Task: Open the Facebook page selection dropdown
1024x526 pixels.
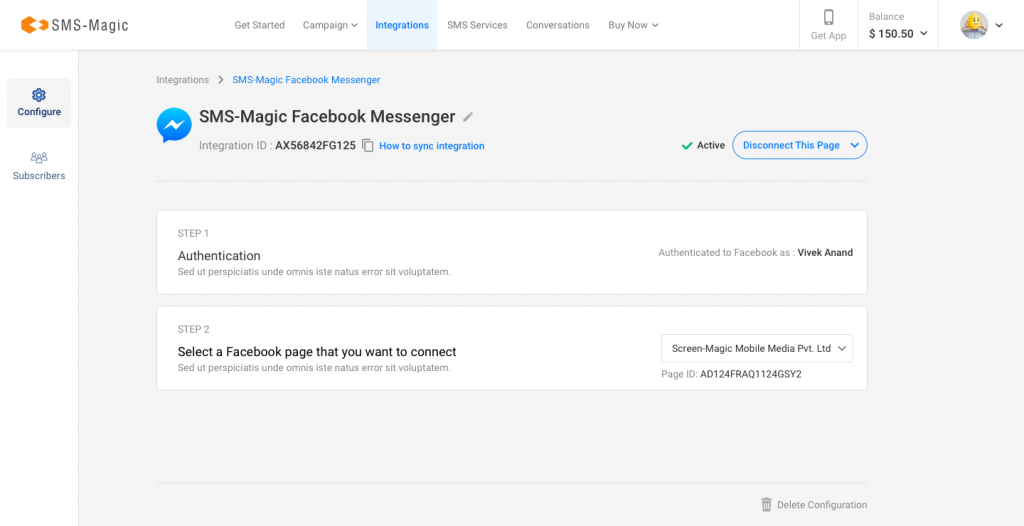Action: 757,348
